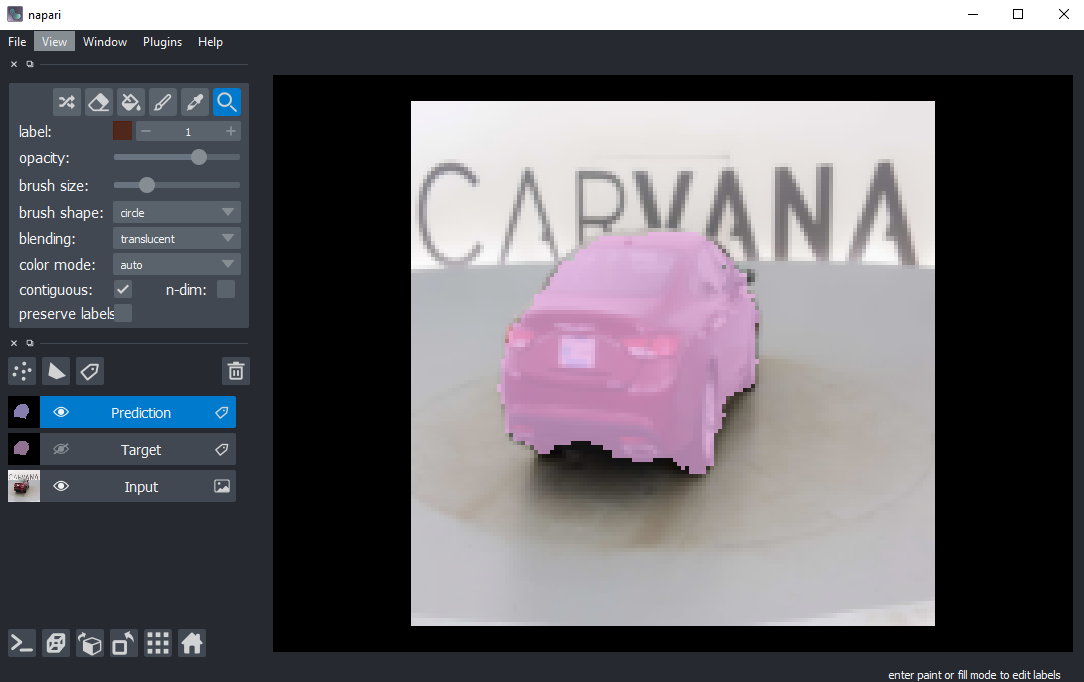Reset view with the home icon
The width and height of the screenshot is (1084, 682).
point(191,643)
